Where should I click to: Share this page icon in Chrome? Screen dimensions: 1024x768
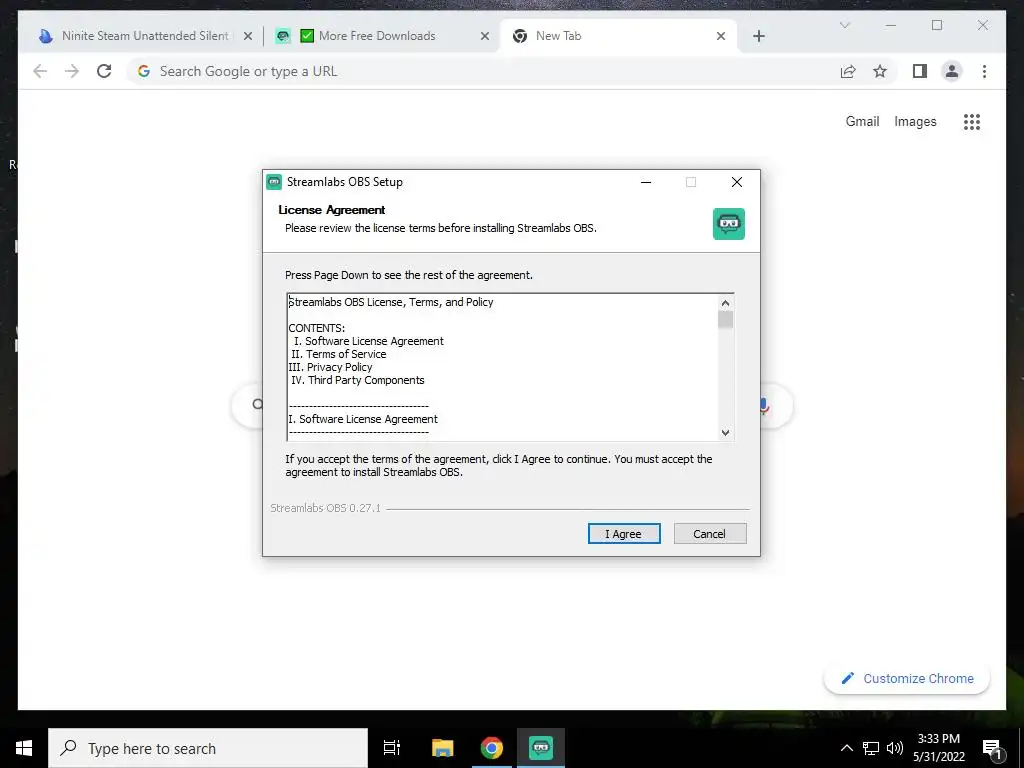click(848, 71)
